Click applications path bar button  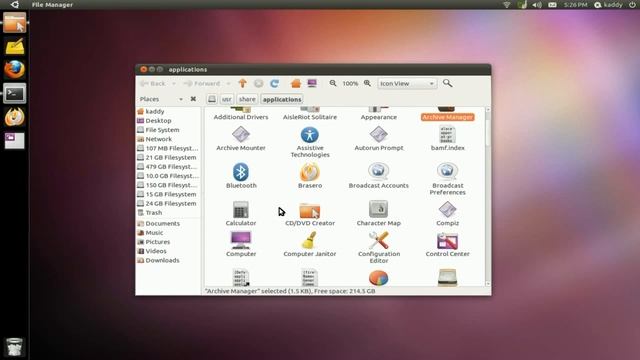tap(282, 99)
